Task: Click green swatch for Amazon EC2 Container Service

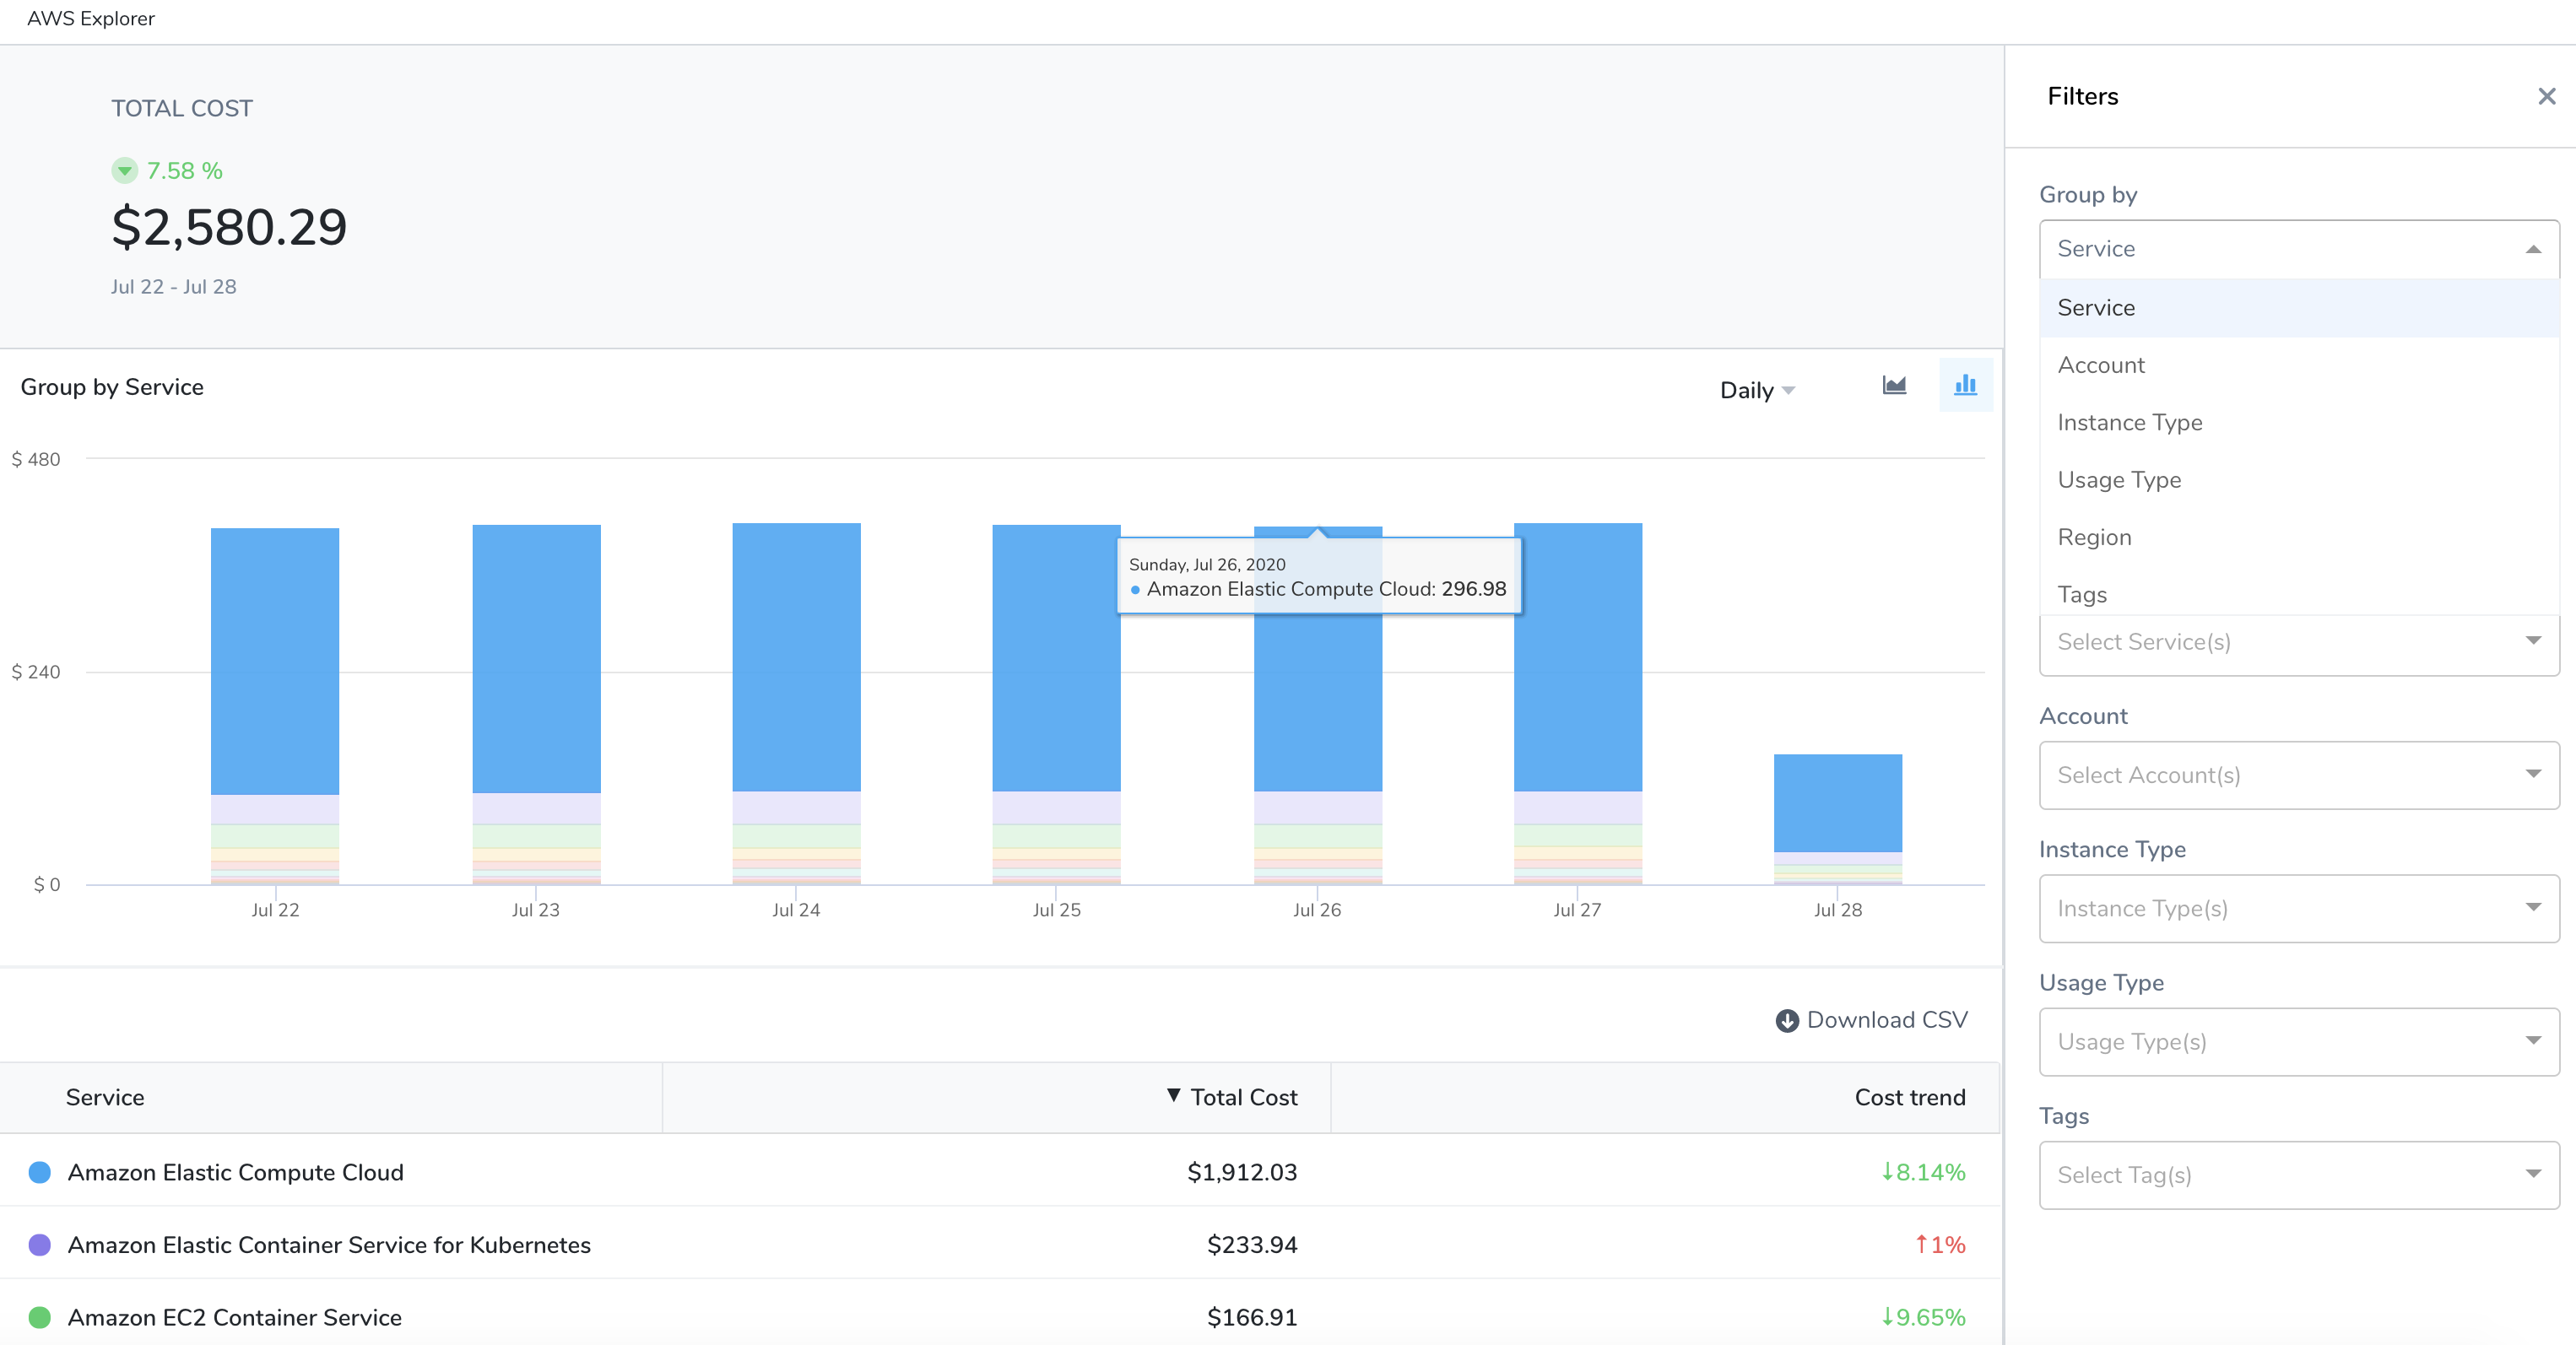Action: tap(40, 1317)
